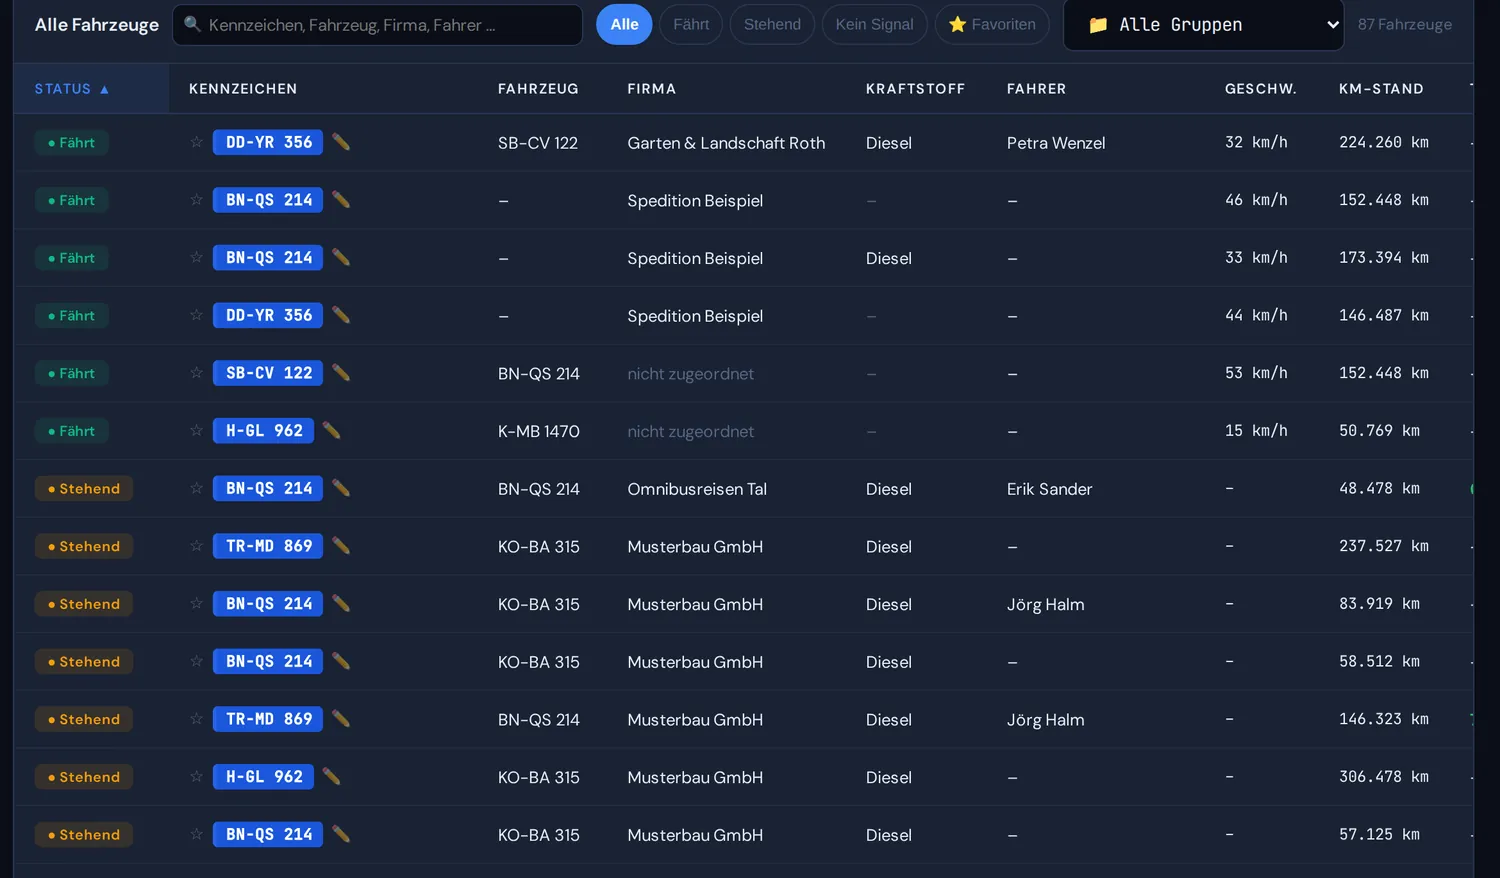Filter vehicles by Stehend tab
1500x878 pixels.
(772, 24)
